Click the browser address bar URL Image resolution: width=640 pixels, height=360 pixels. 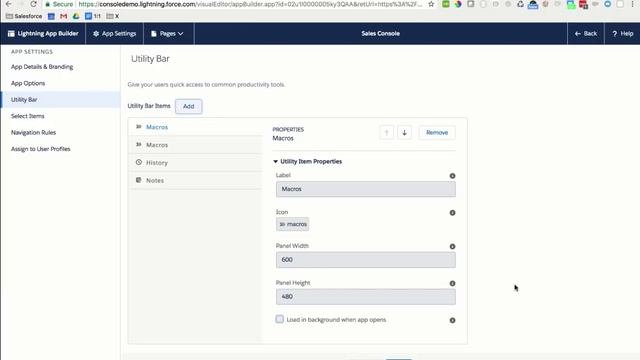pos(251,4)
